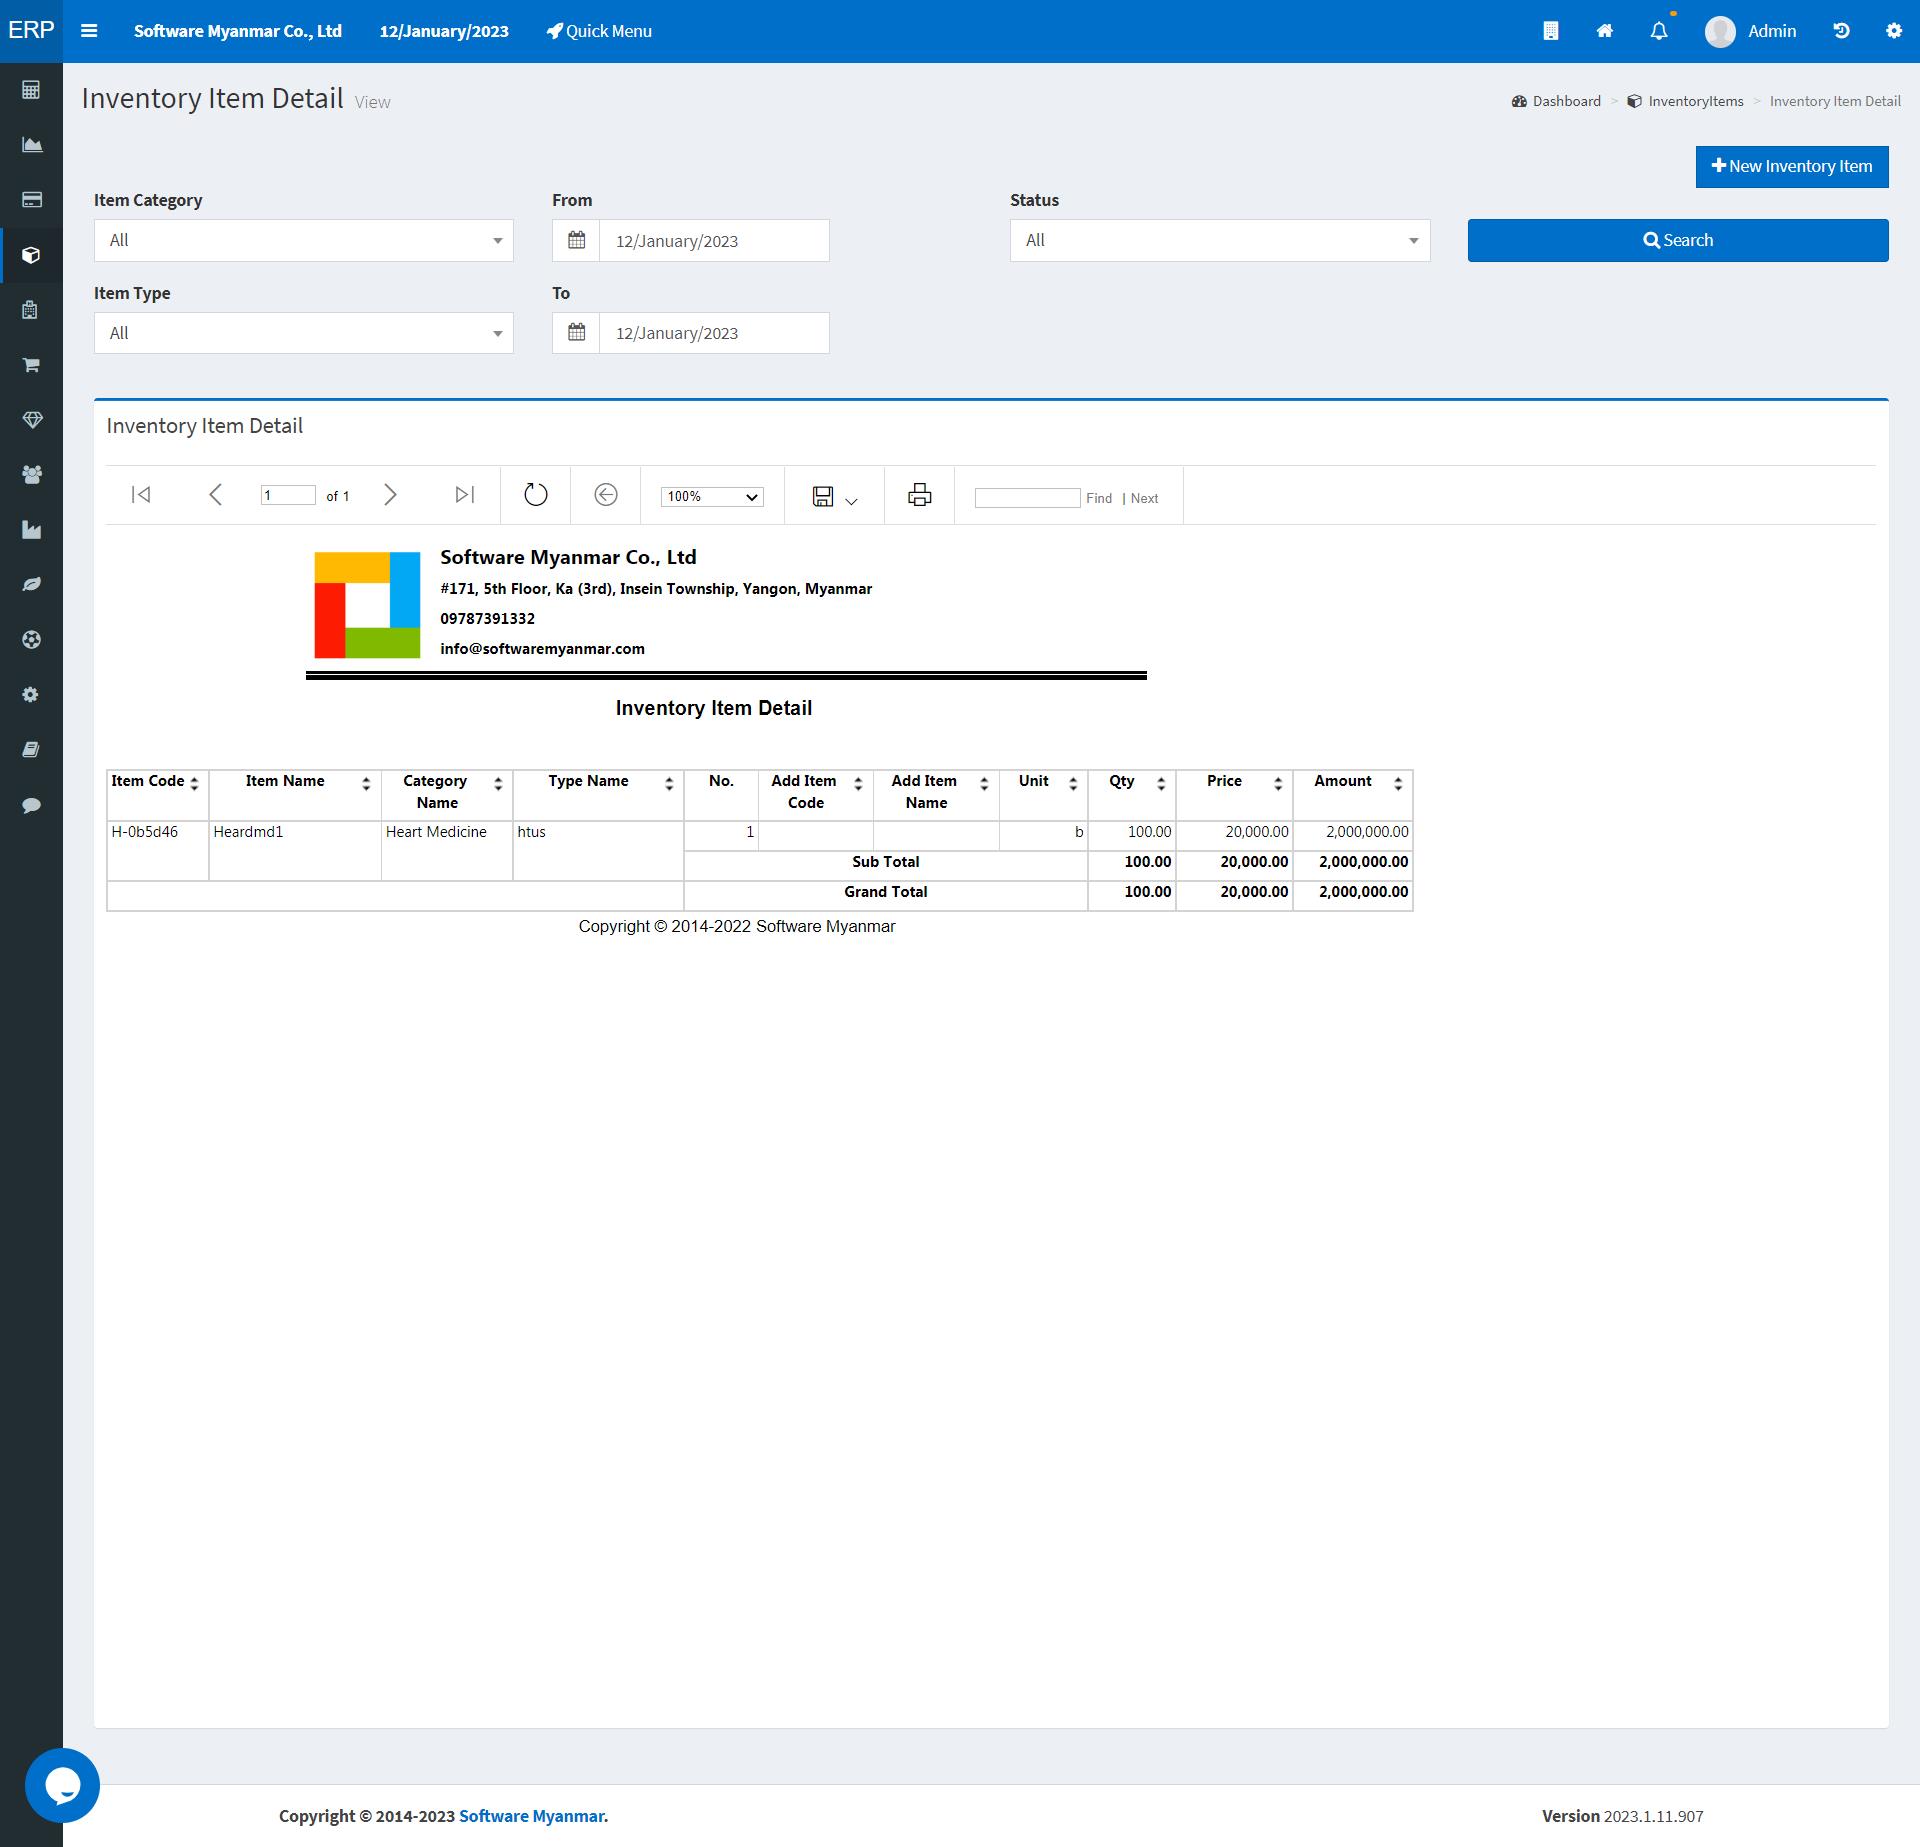This screenshot has width=1920, height=1847.
Task: Open the 100% zoom dropdown
Action: 712,496
